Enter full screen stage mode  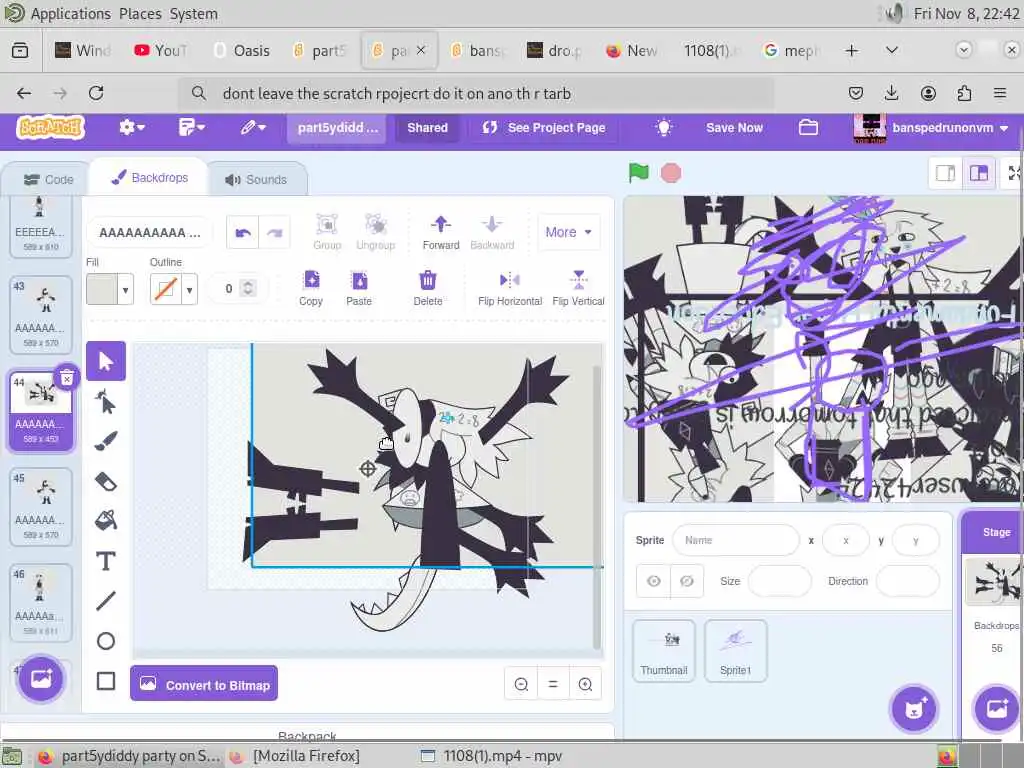pos(1014,173)
